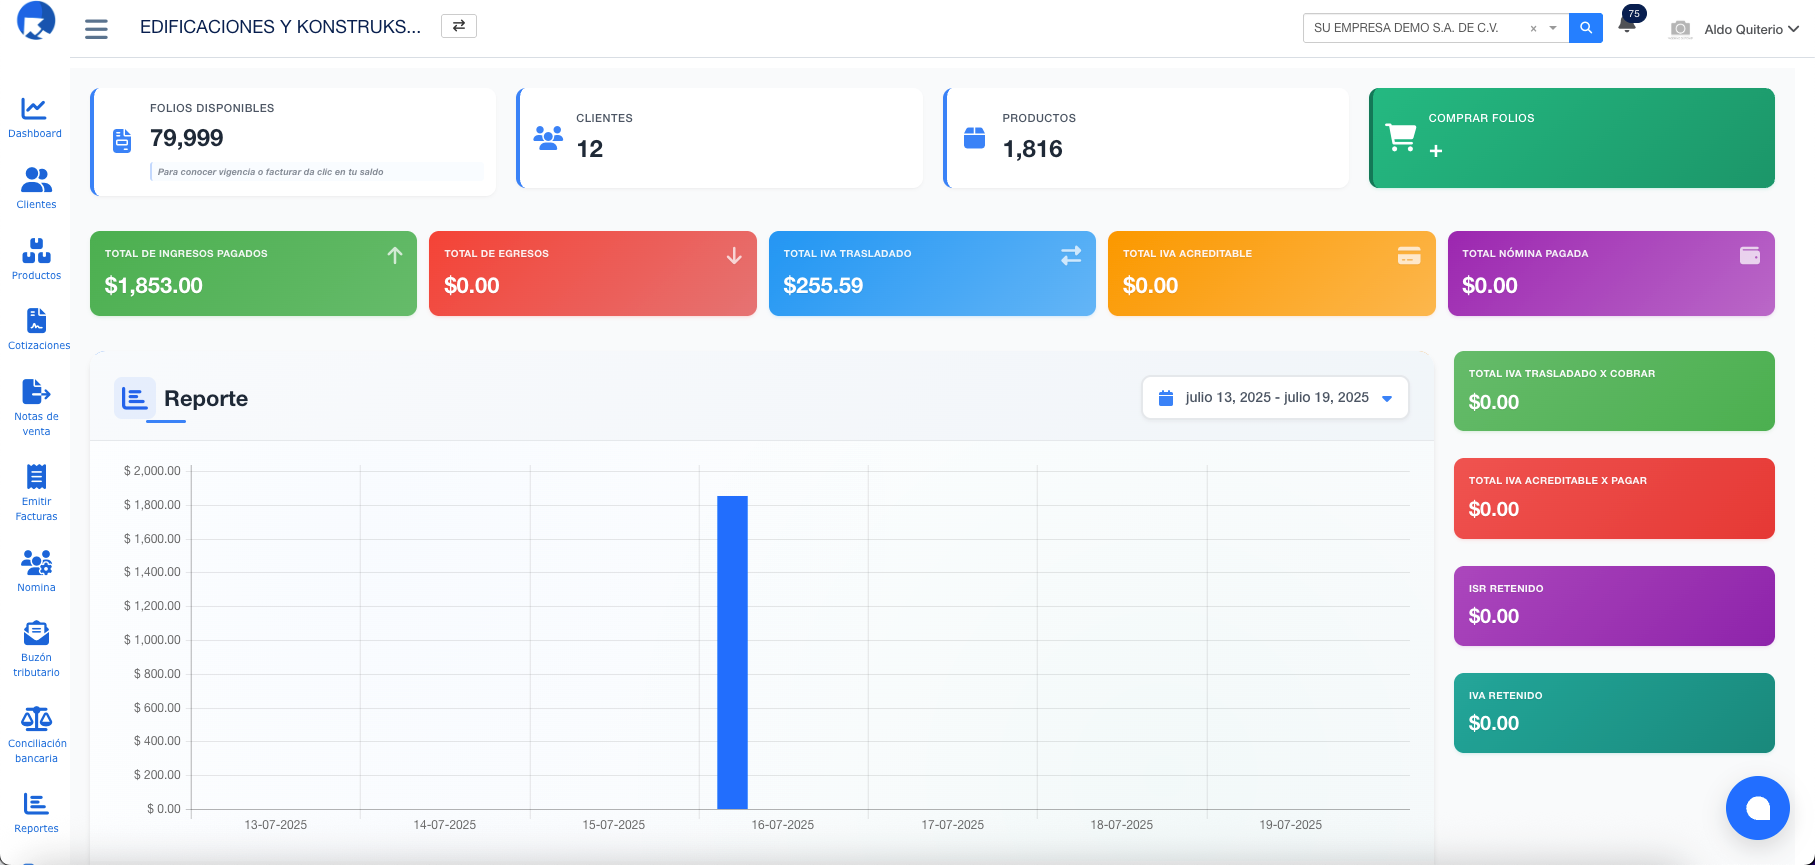The image size is (1815, 865).
Task: Click the switch company arrows button
Action: [x=459, y=26]
